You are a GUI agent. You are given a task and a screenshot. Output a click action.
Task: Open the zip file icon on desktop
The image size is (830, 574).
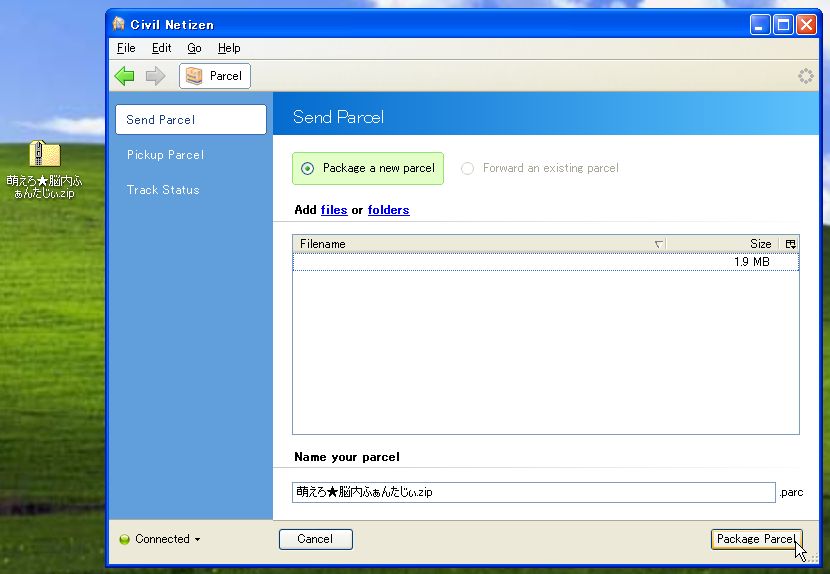[x=44, y=154]
